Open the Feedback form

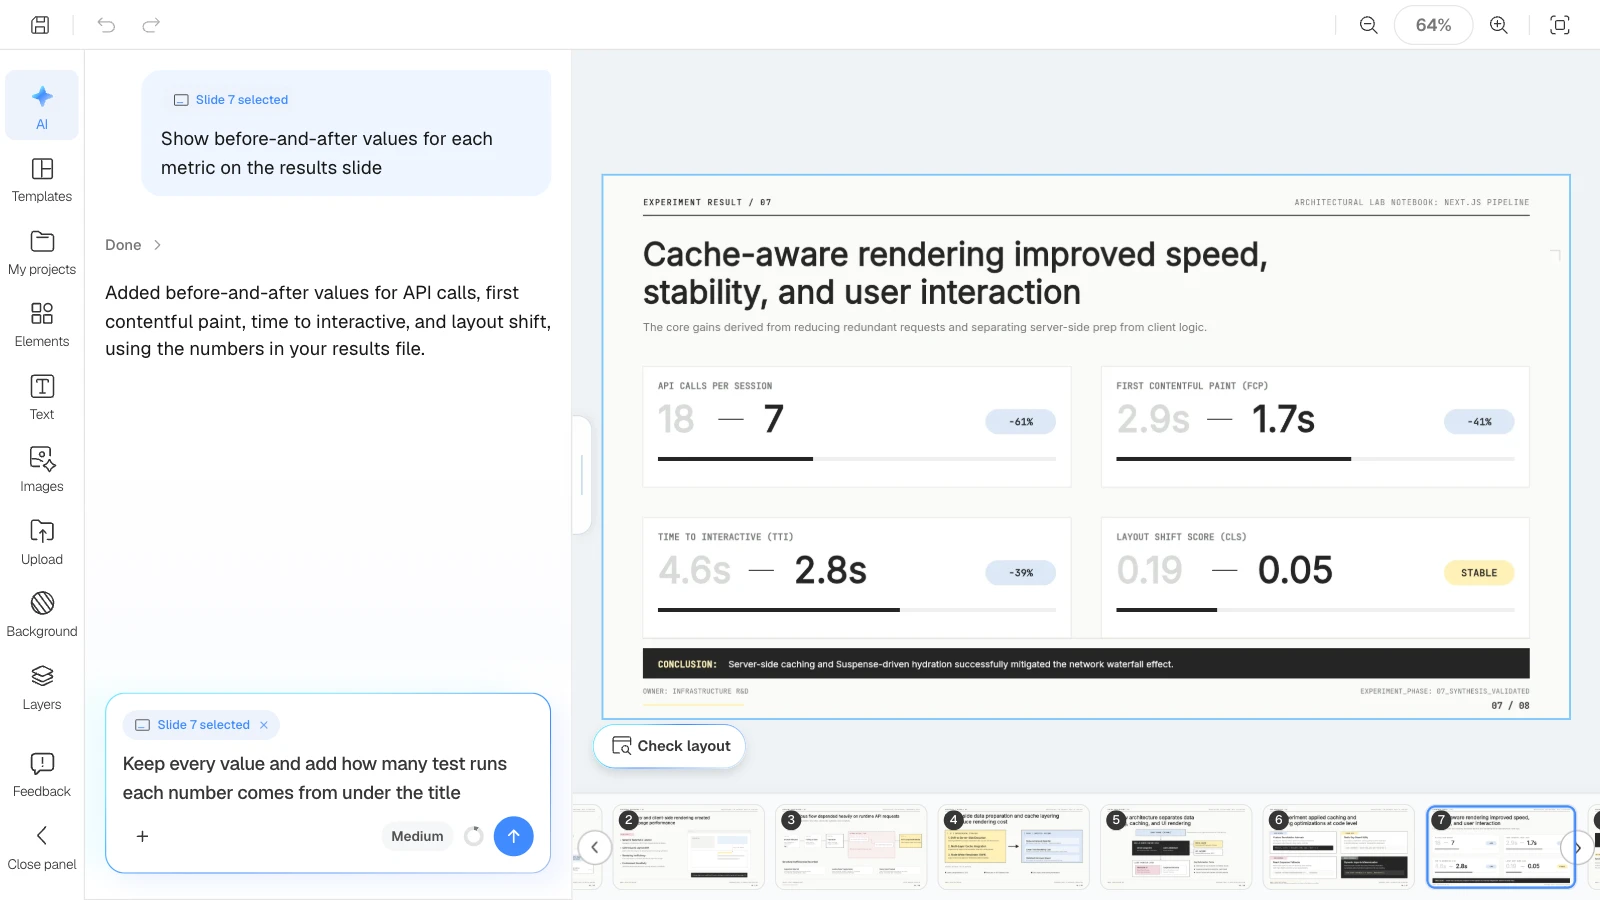point(42,774)
